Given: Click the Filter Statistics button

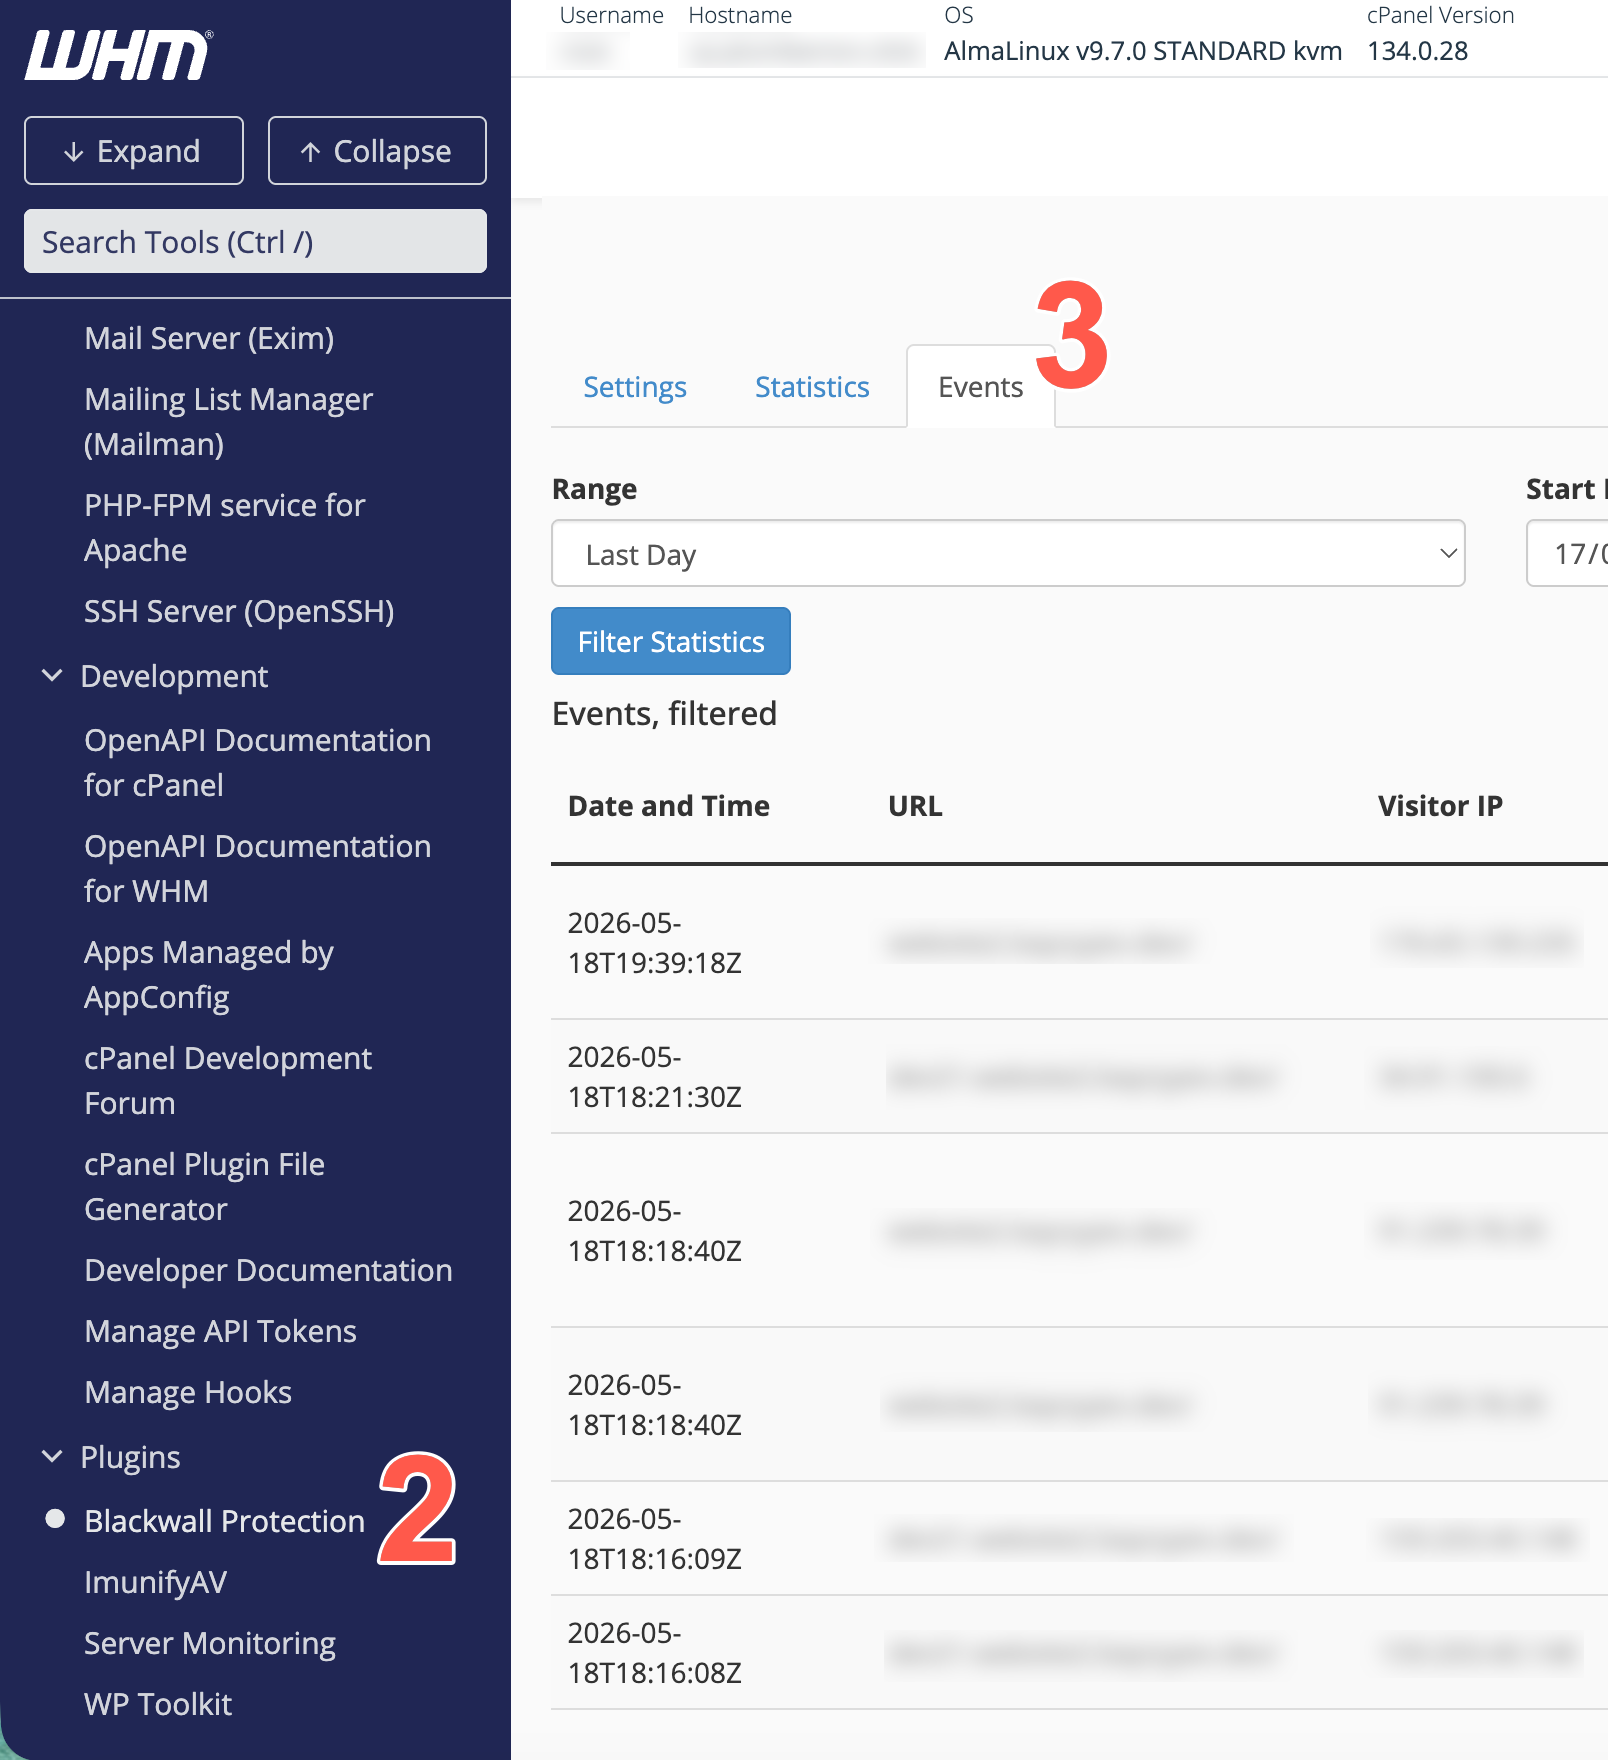Looking at the screenshot, I should [x=671, y=641].
